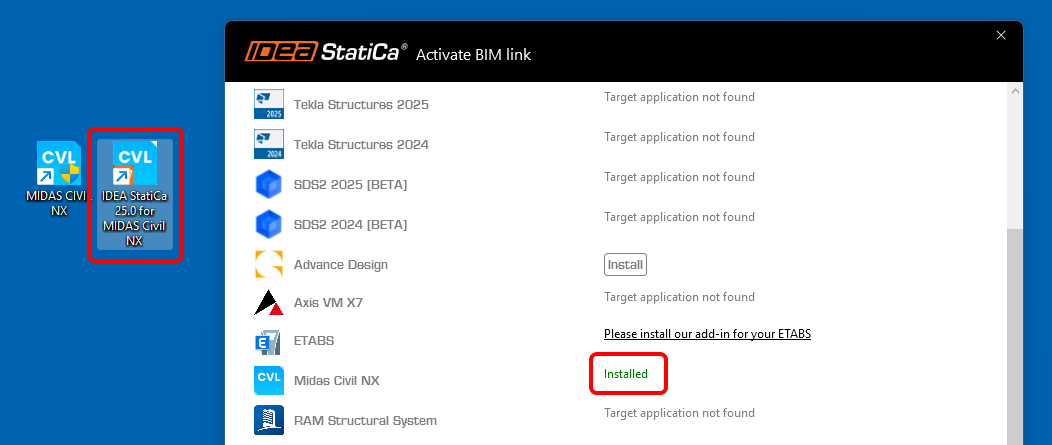Select the Axis VM X7 label
The width and height of the screenshot is (1052, 445).
click(328, 302)
